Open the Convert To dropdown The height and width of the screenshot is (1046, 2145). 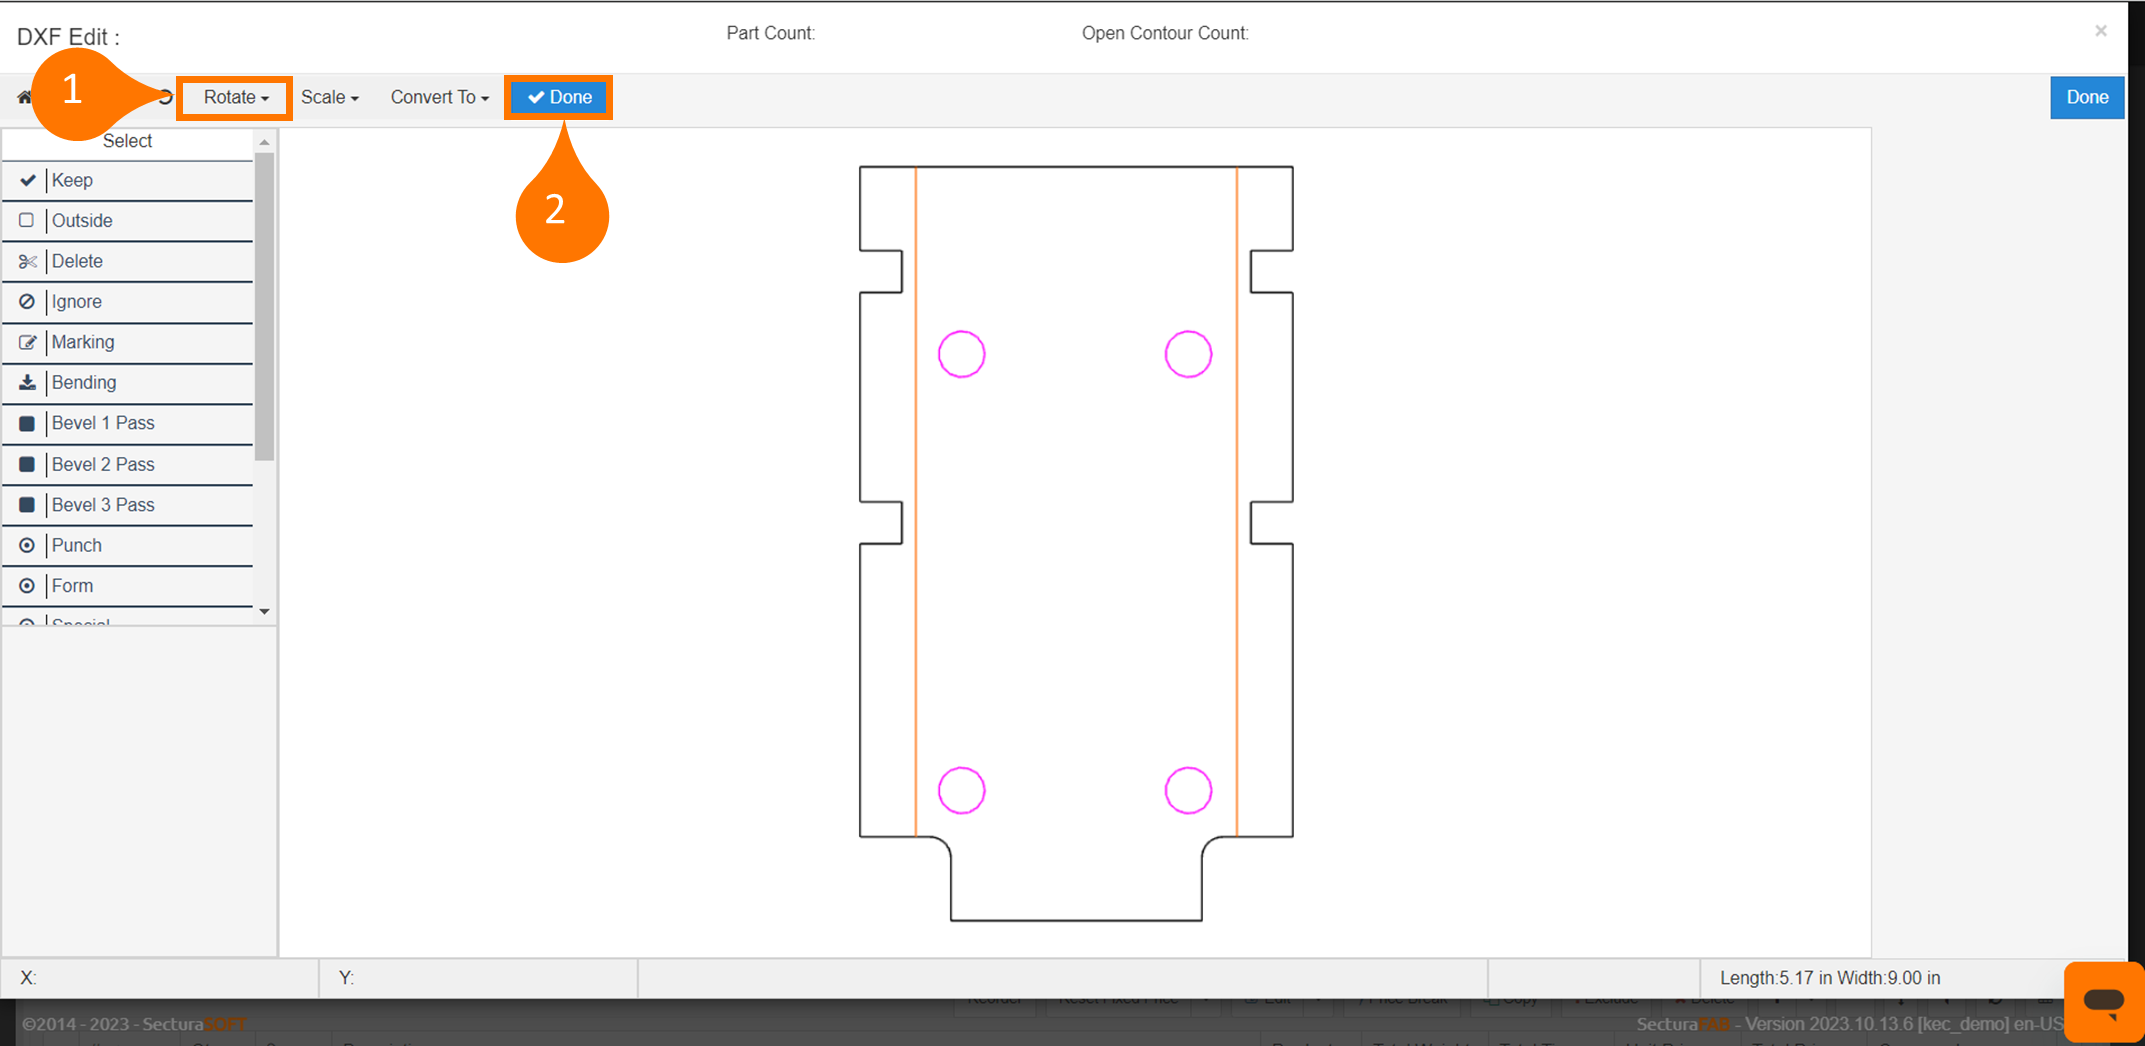point(439,97)
